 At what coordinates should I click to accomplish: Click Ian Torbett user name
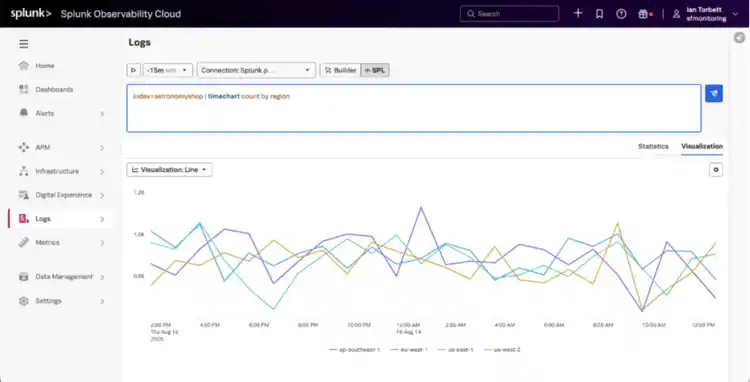704,10
